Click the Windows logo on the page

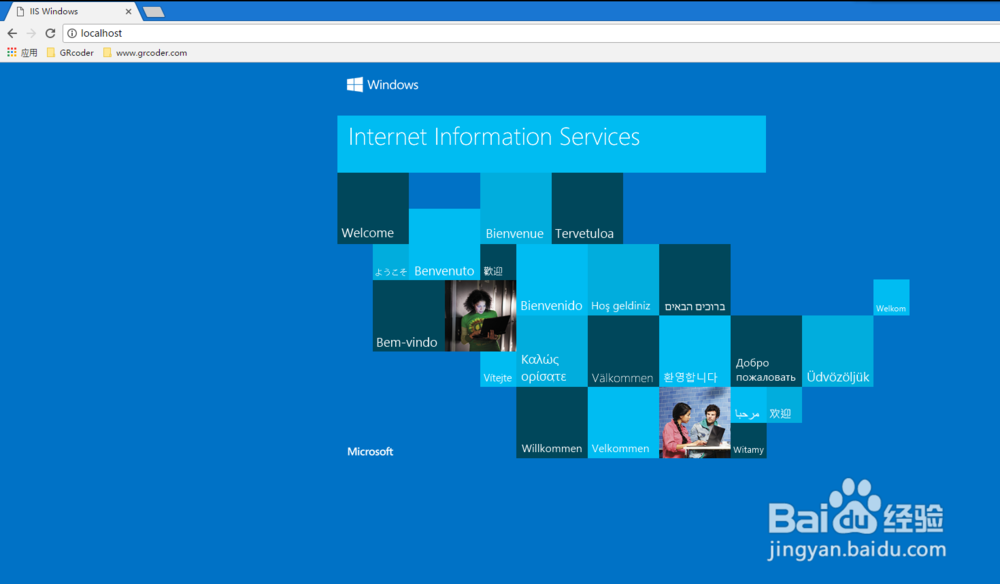[x=383, y=85]
